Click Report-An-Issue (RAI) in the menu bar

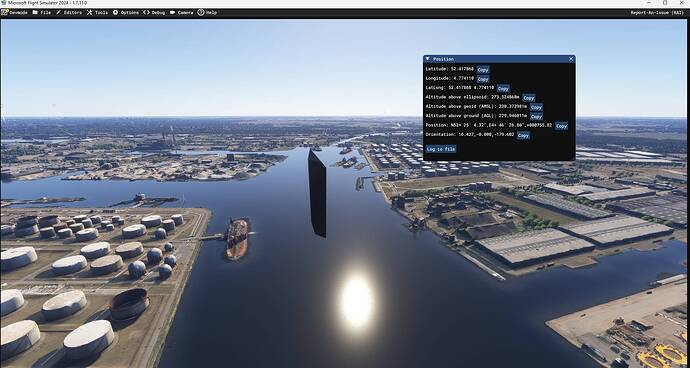pyautogui.click(x=657, y=12)
